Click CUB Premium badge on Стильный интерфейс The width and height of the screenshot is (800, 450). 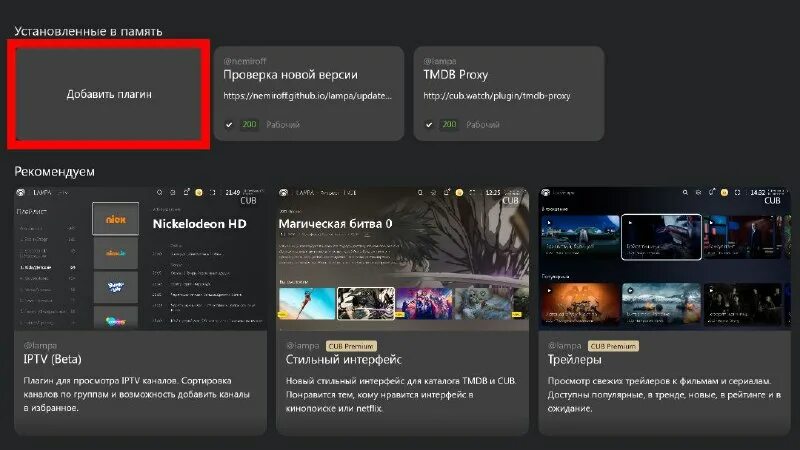tap(351, 346)
